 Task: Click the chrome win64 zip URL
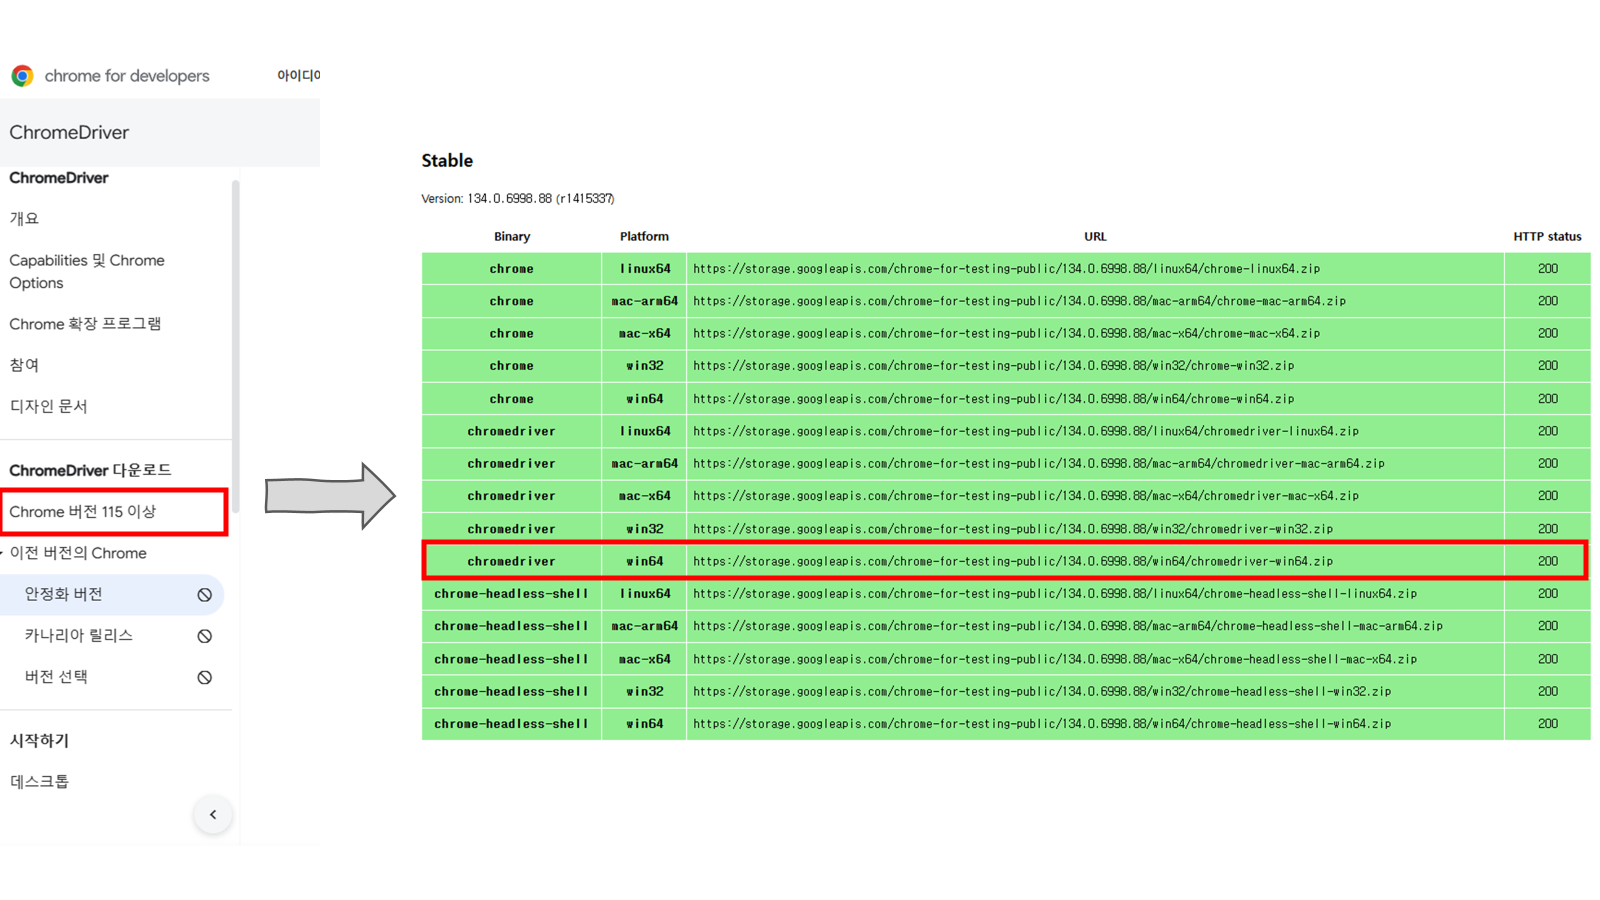coord(993,399)
